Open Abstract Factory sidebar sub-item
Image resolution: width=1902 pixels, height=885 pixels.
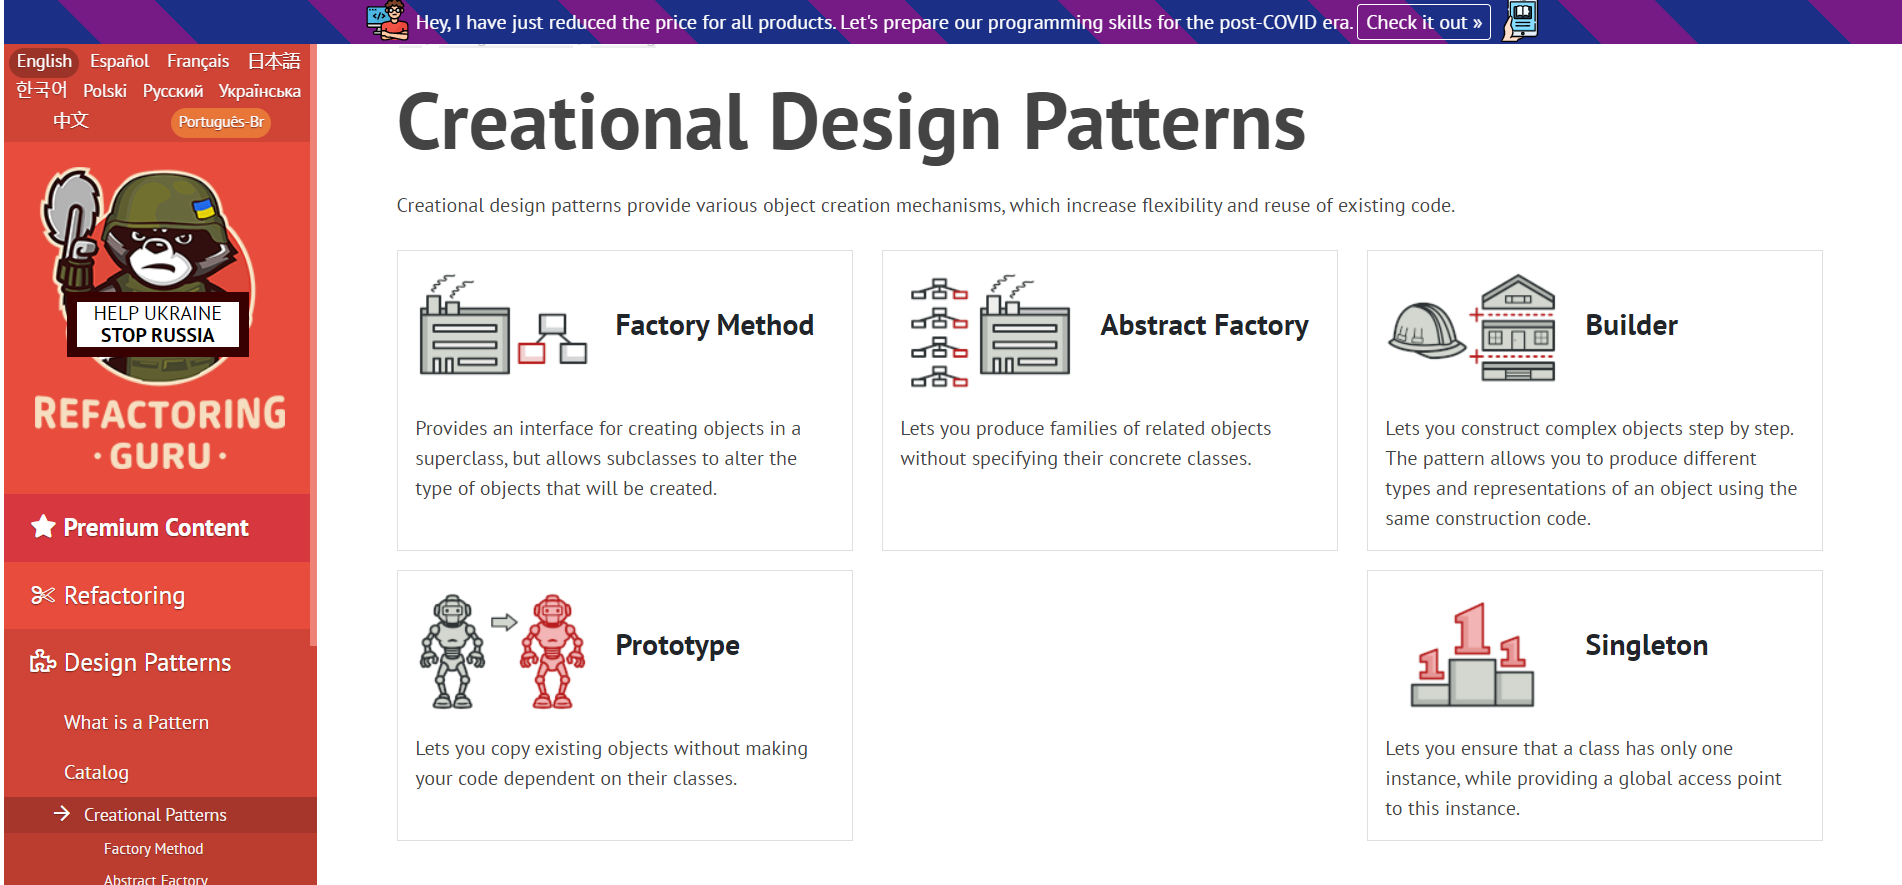coord(156,879)
